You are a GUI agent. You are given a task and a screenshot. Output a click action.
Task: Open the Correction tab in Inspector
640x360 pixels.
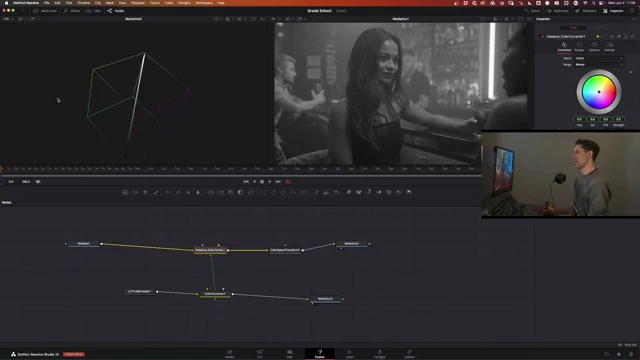click(564, 47)
